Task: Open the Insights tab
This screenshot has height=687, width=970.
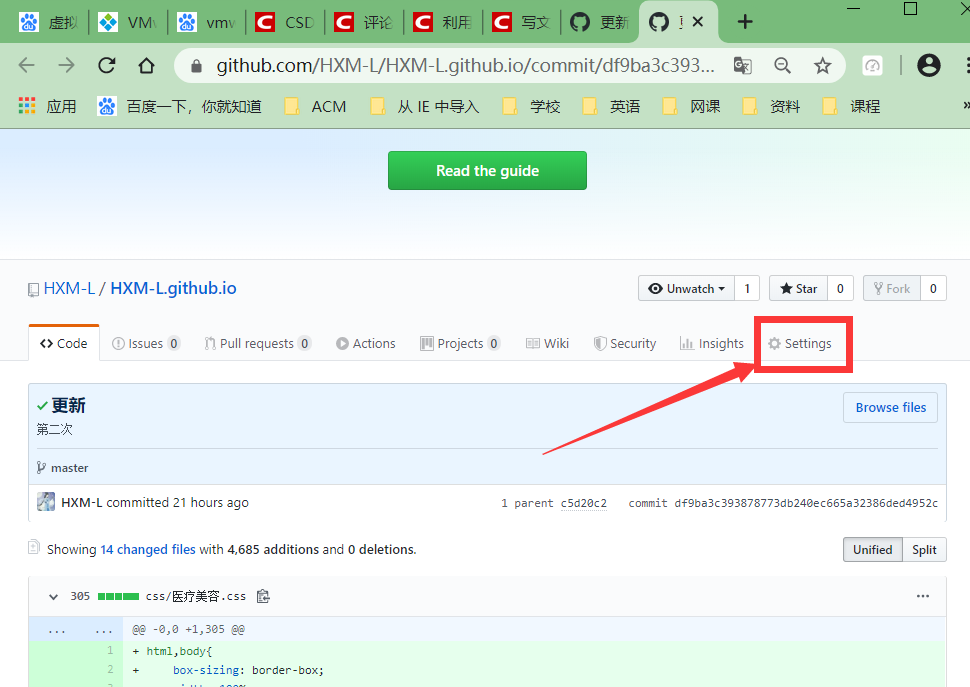Action: pos(711,343)
